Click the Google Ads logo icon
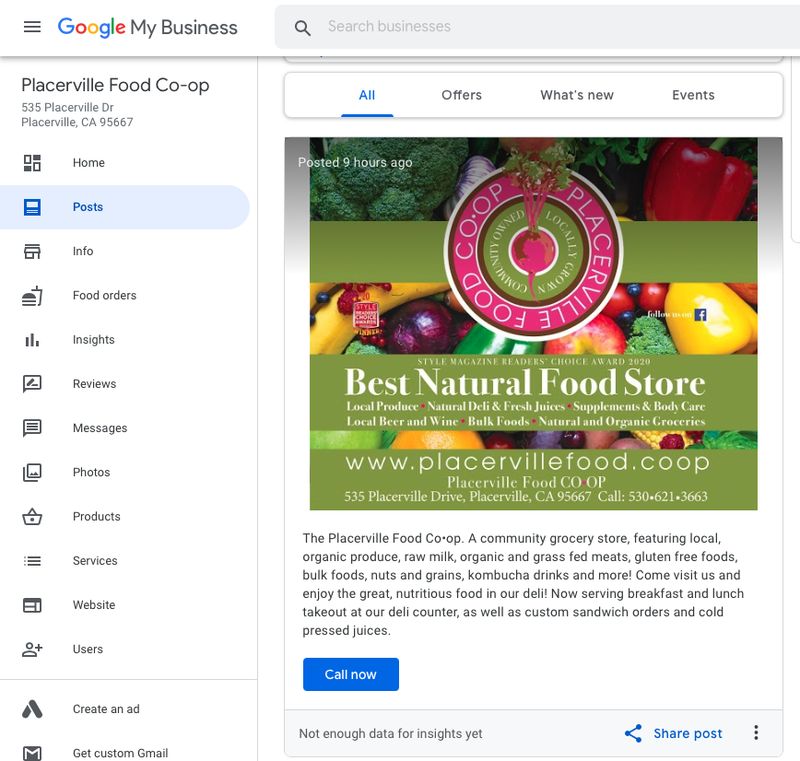The height and width of the screenshot is (761, 800). click(x=32, y=709)
